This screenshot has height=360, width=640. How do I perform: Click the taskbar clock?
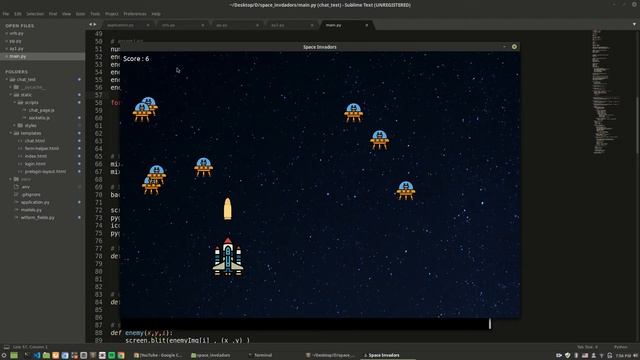point(623,356)
